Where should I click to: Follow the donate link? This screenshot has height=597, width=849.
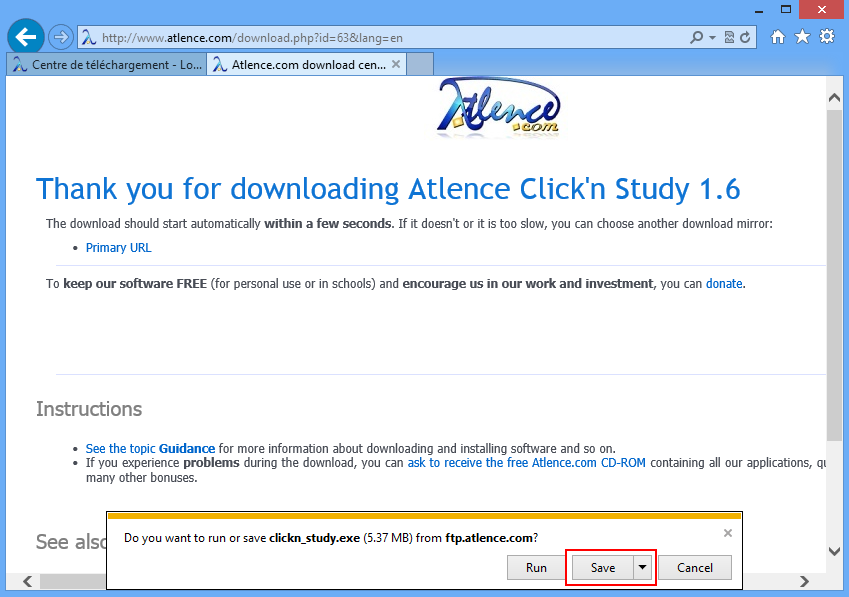point(724,284)
